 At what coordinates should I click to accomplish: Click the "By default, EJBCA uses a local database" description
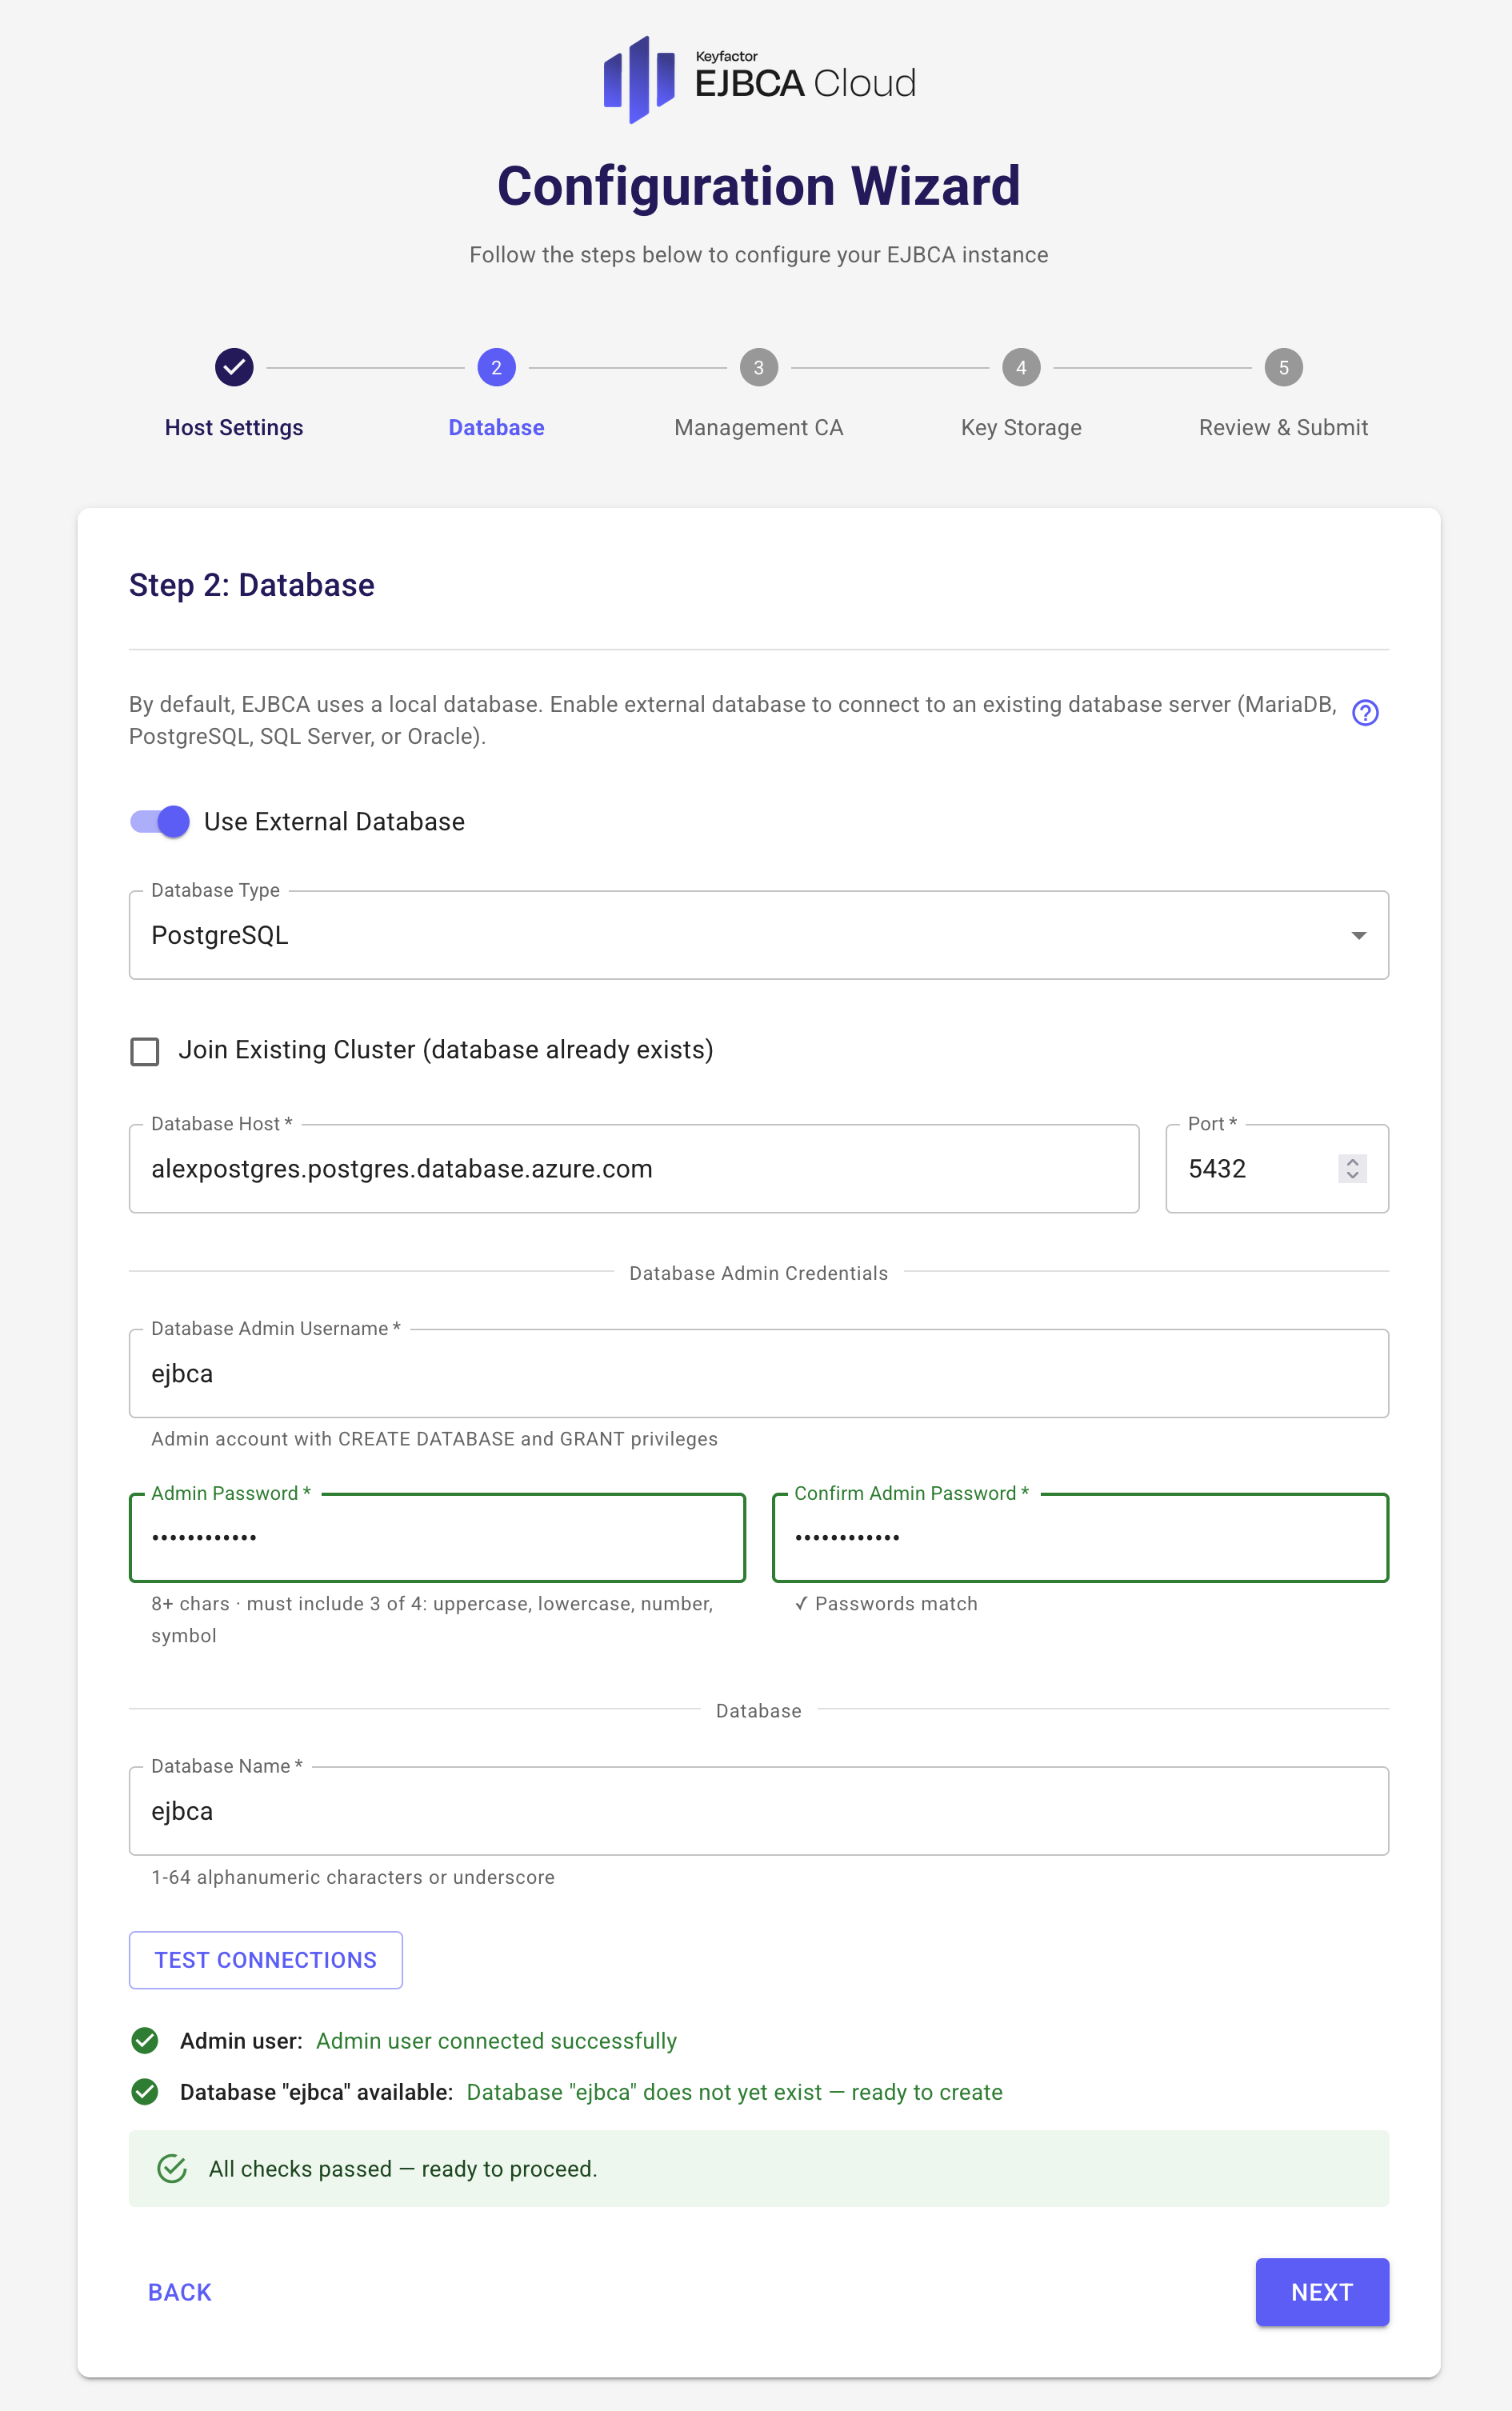[x=733, y=720]
